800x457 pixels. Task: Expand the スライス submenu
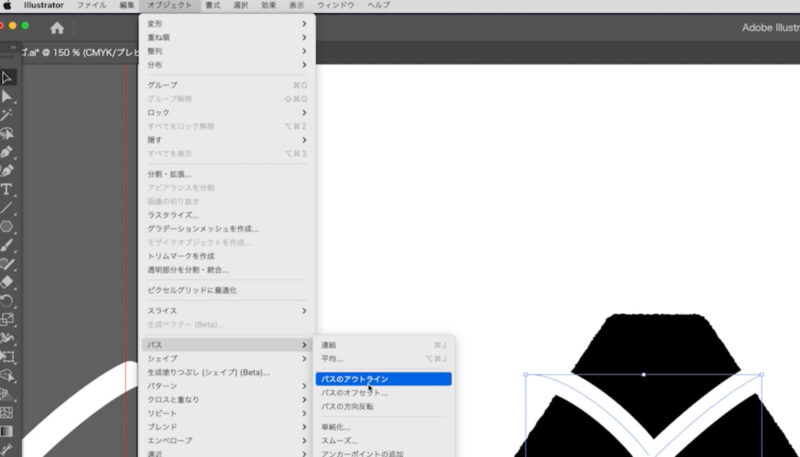click(x=227, y=311)
